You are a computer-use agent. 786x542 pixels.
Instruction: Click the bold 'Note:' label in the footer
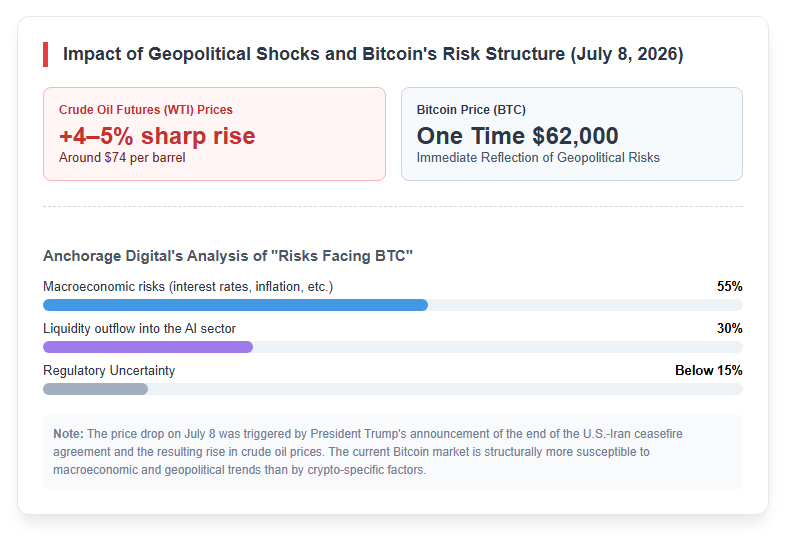[68, 434]
